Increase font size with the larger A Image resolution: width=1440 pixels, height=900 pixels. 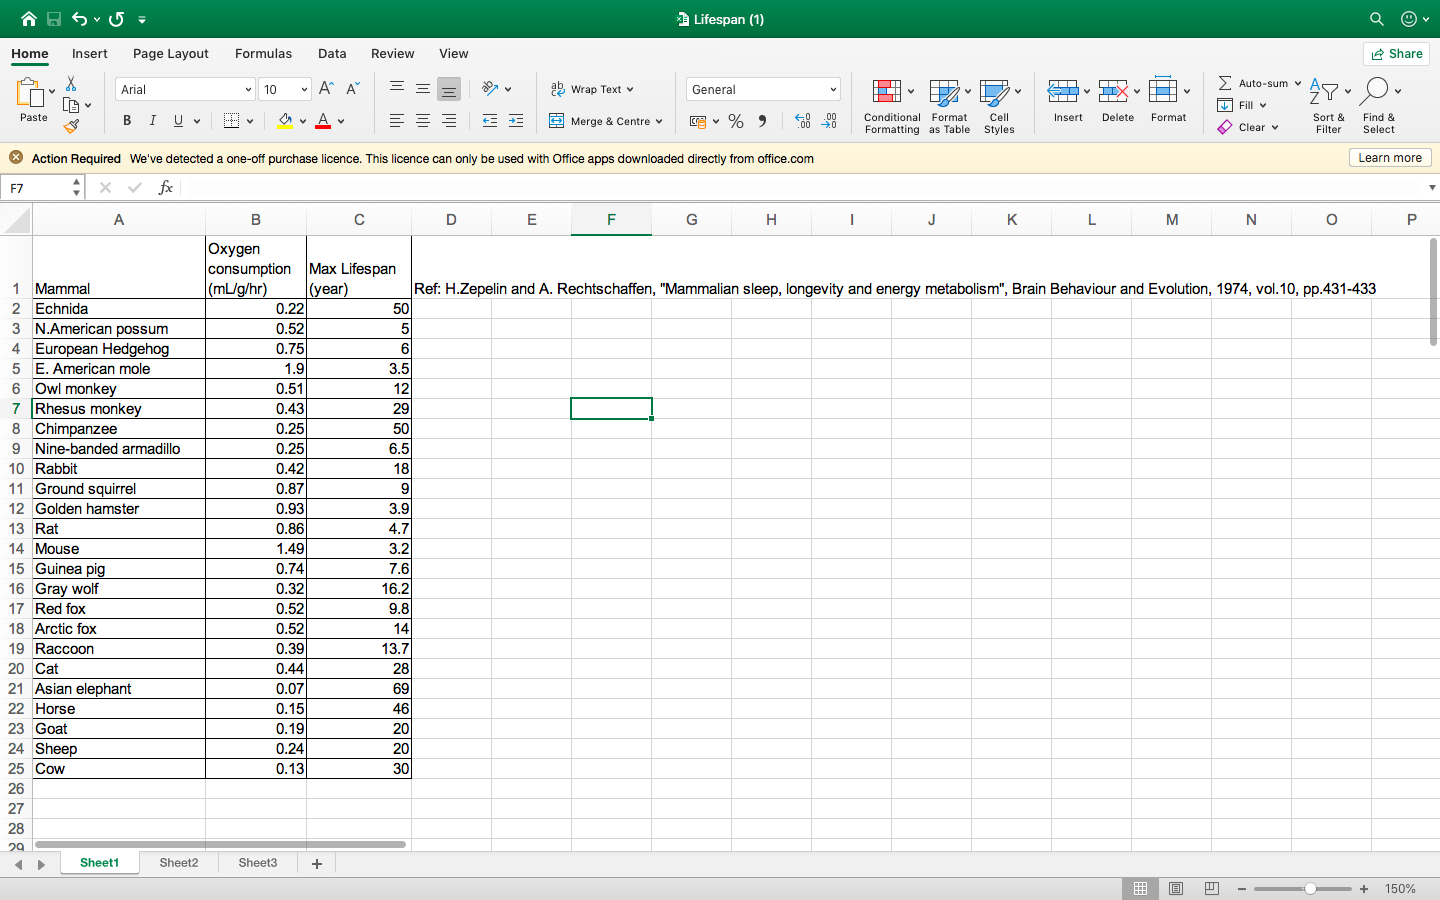326,89
